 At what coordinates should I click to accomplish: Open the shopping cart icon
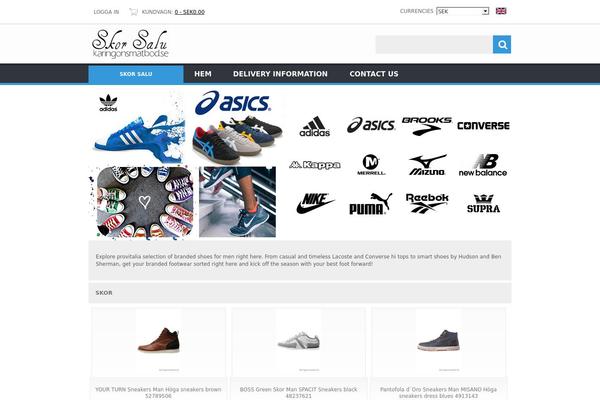[133, 11]
